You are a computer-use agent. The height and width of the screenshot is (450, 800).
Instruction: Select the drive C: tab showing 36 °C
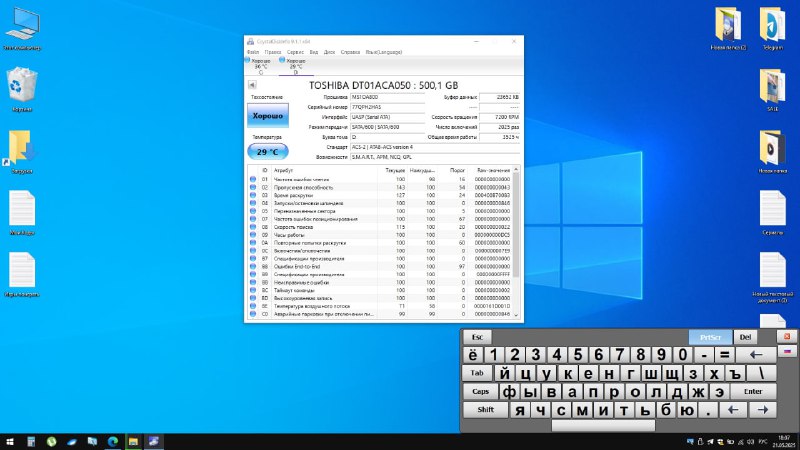pyautogui.click(x=260, y=66)
